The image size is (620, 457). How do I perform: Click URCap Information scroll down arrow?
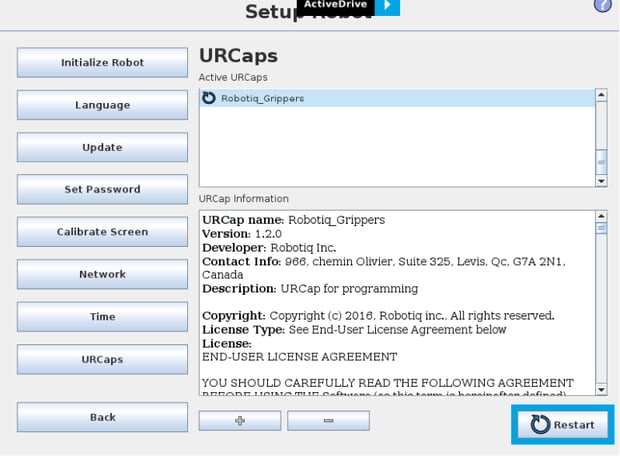(601, 390)
